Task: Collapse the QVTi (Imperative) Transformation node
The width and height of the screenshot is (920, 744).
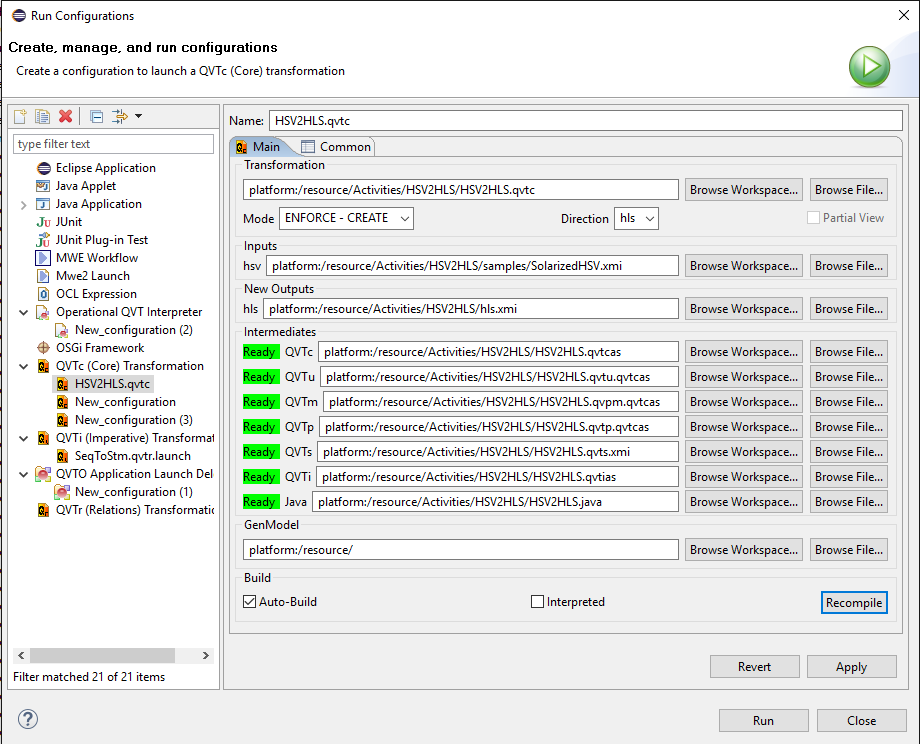Action: (23, 439)
